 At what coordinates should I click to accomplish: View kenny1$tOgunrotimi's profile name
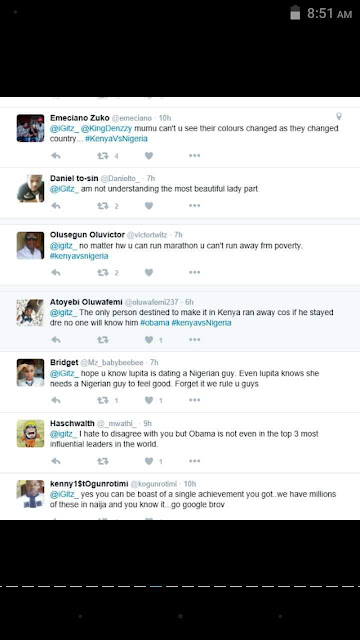(88, 484)
